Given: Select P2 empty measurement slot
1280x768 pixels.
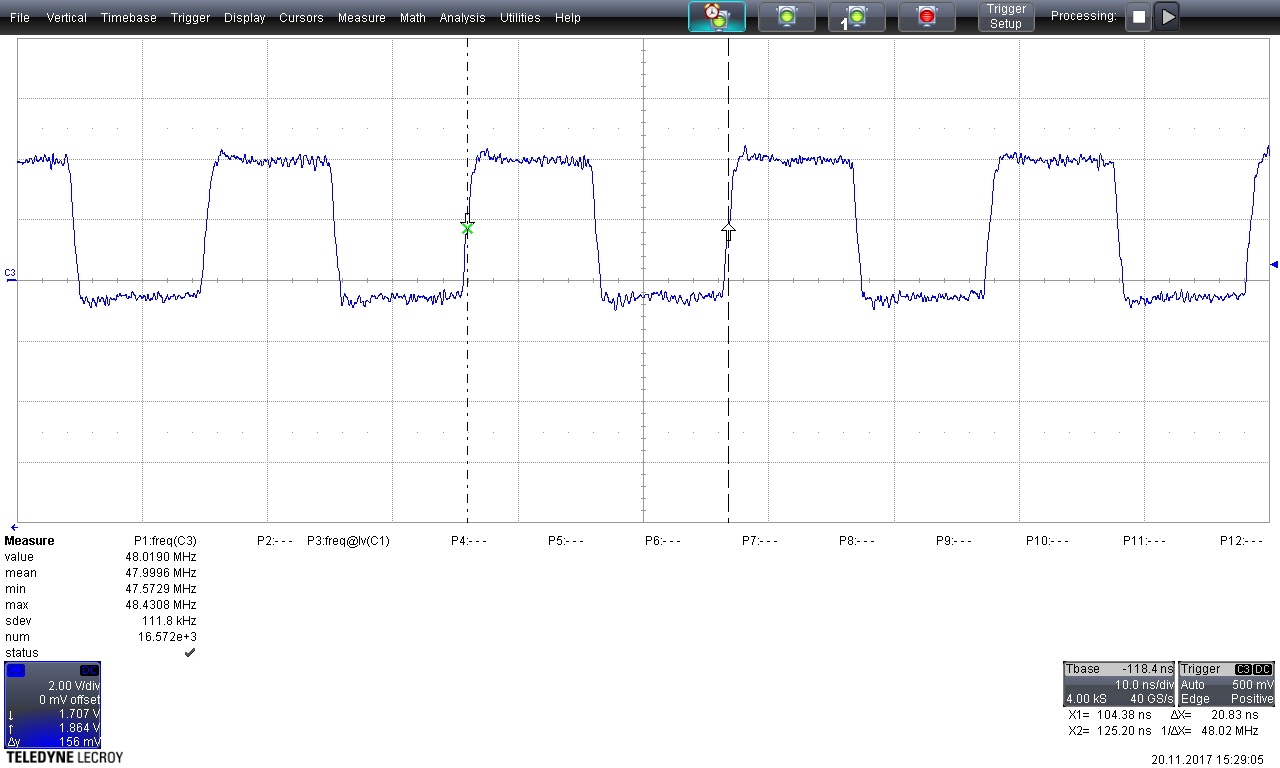Looking at the screenshot, I should pyautogui.click(x=275, y=541).
